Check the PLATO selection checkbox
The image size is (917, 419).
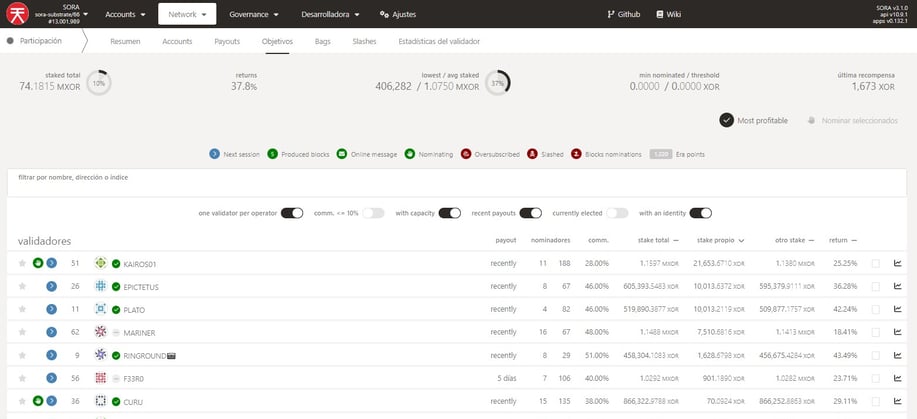[875, 309]
